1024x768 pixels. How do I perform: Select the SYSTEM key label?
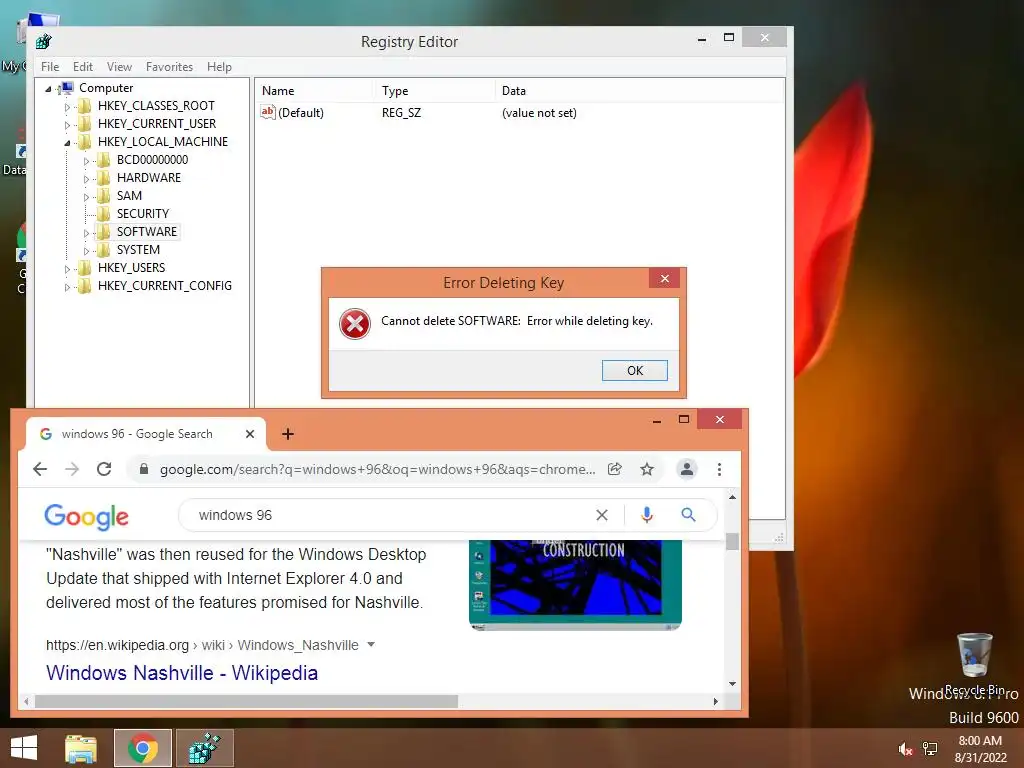138,249
